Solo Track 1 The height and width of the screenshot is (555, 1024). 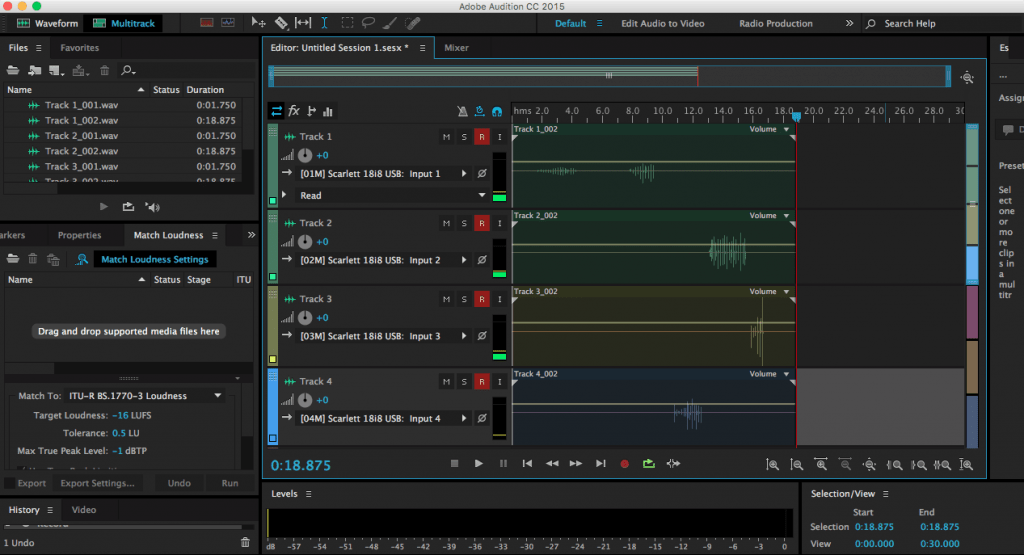click(x=464, y=137)
